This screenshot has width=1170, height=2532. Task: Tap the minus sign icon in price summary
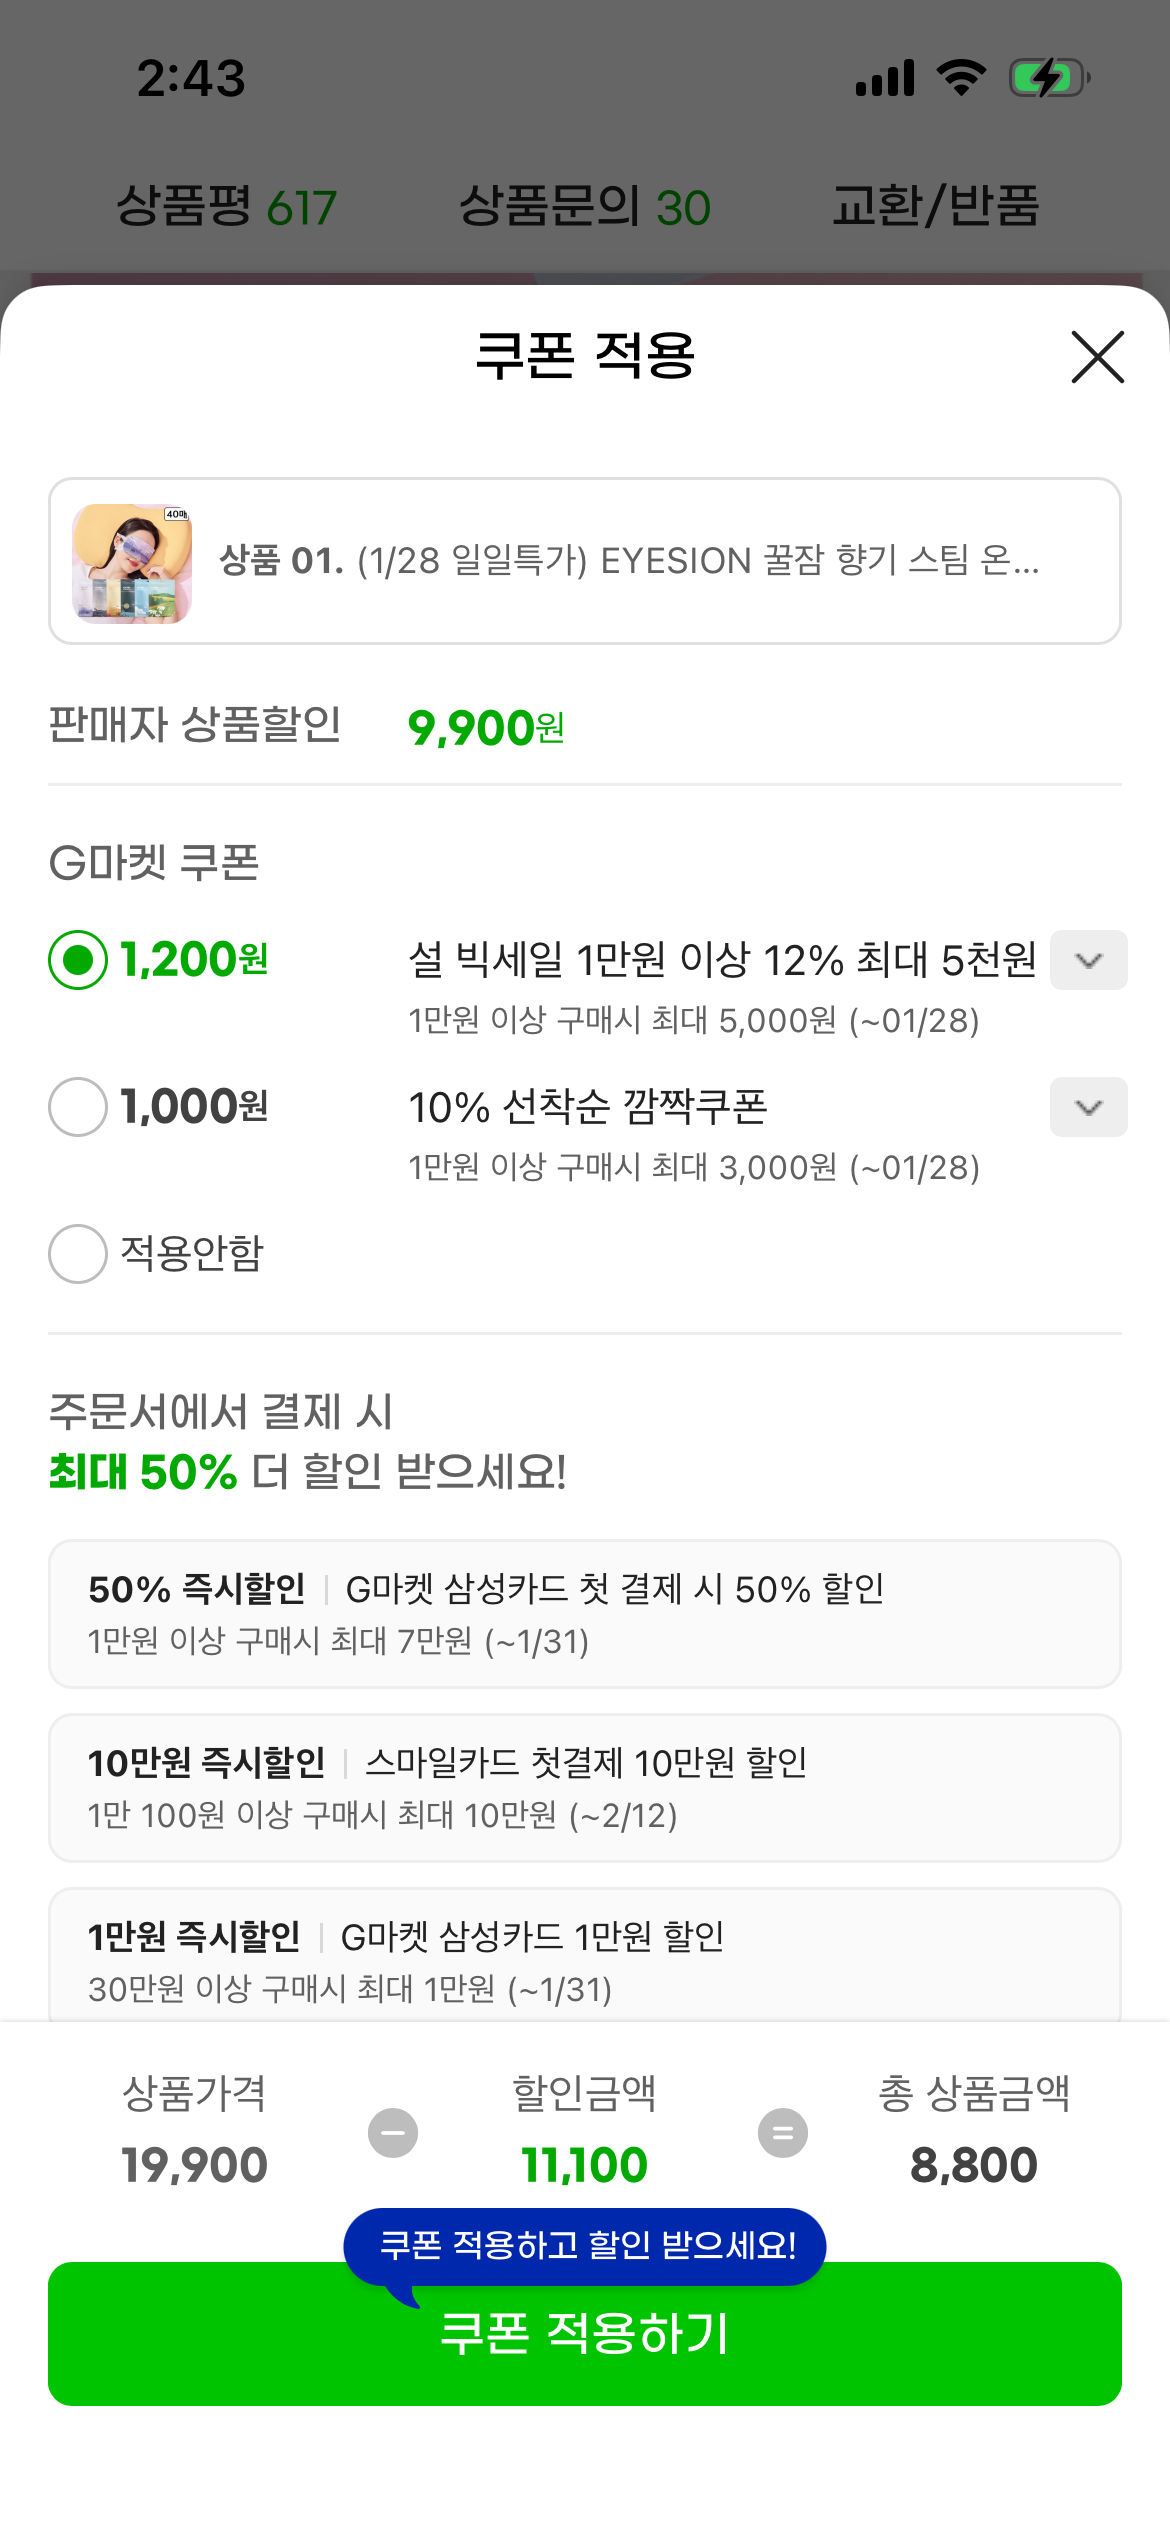tap(393, 2133)
